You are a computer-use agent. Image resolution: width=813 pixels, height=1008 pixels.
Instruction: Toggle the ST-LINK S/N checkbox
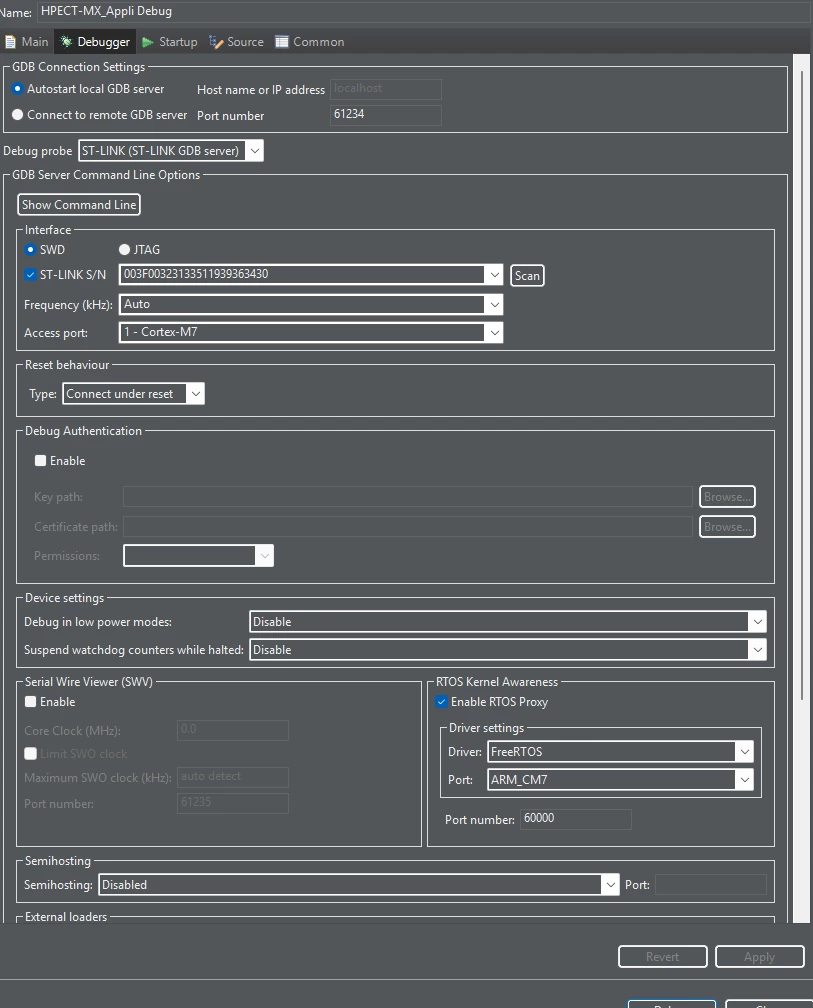30,274
